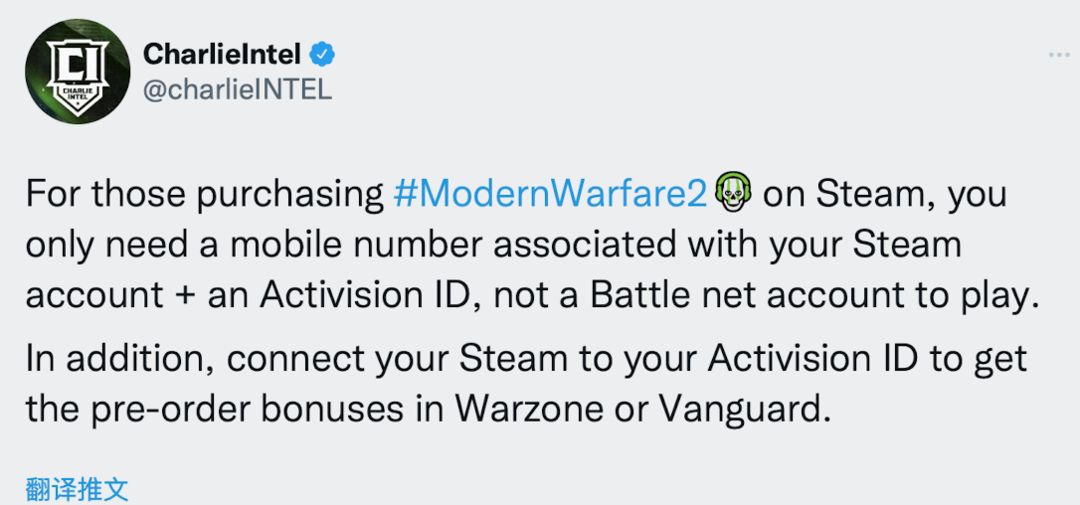
Task: Click the blue verified checkmark badge
Action: [x=322, y=54]
